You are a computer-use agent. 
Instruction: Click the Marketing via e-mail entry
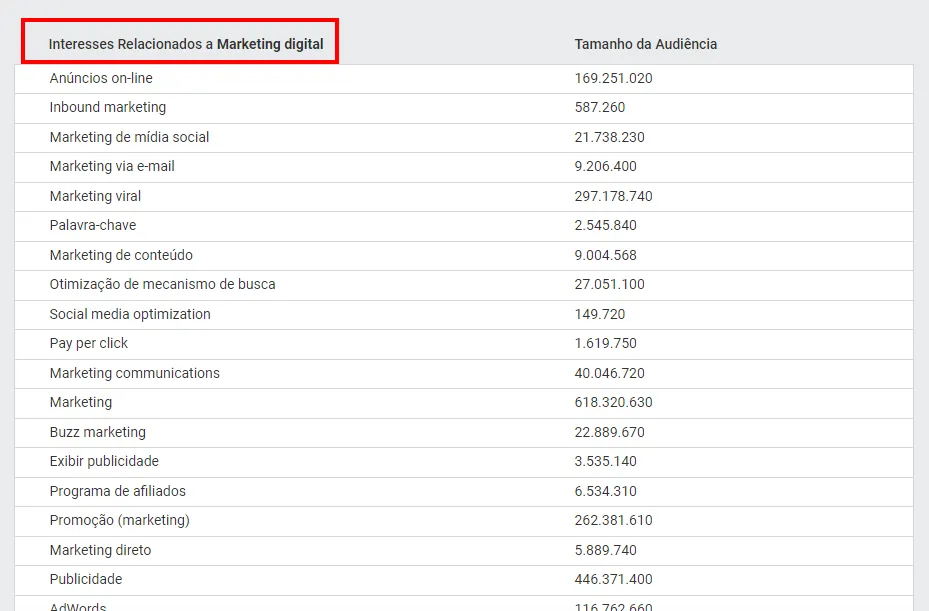pos(111,167)
